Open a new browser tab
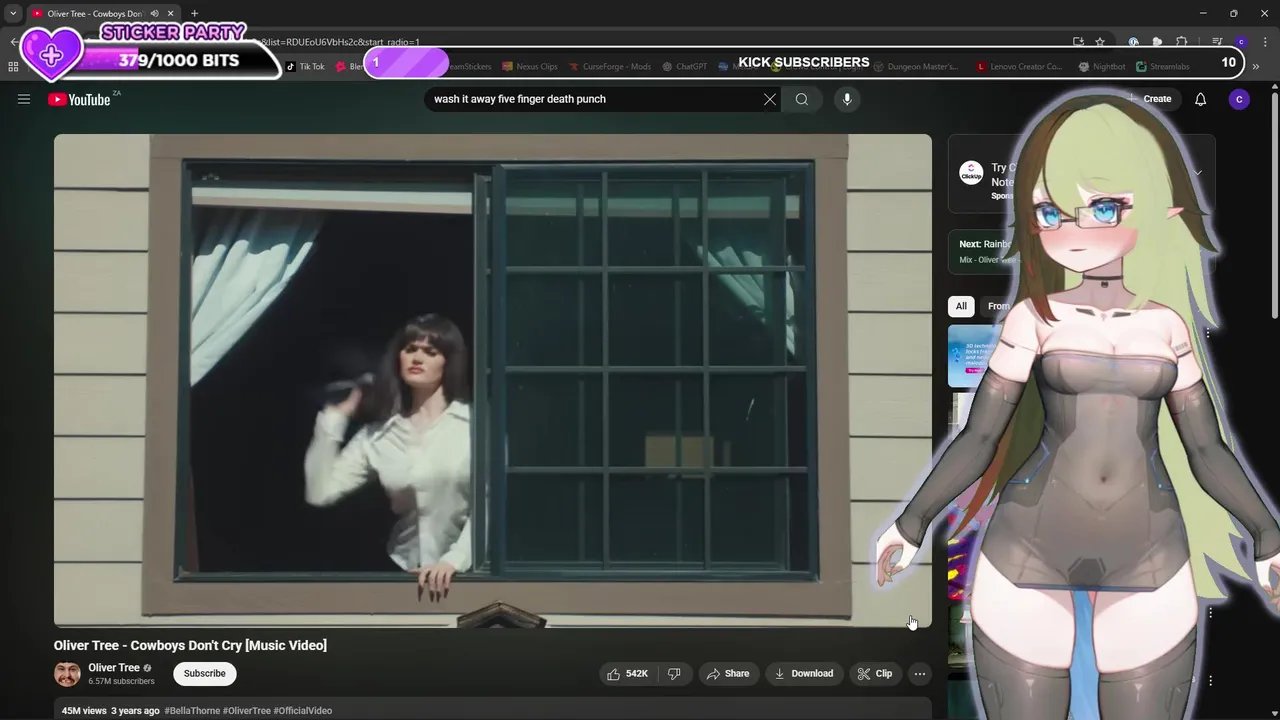The height and width of the screenshot is (720, 1280). [194, 14]
